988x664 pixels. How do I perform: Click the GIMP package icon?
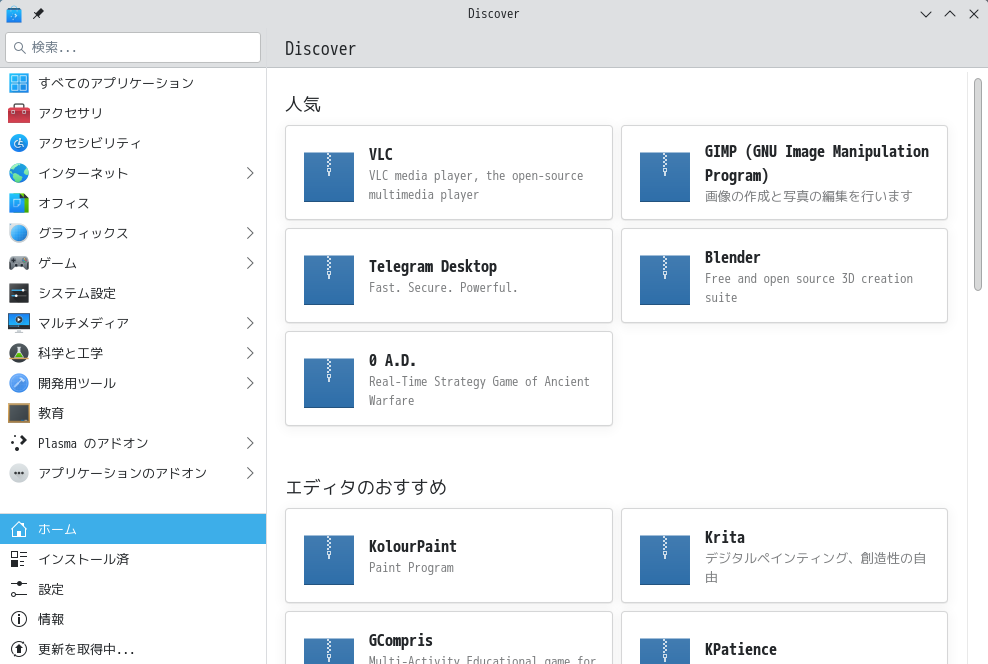(x=665, y=176)
